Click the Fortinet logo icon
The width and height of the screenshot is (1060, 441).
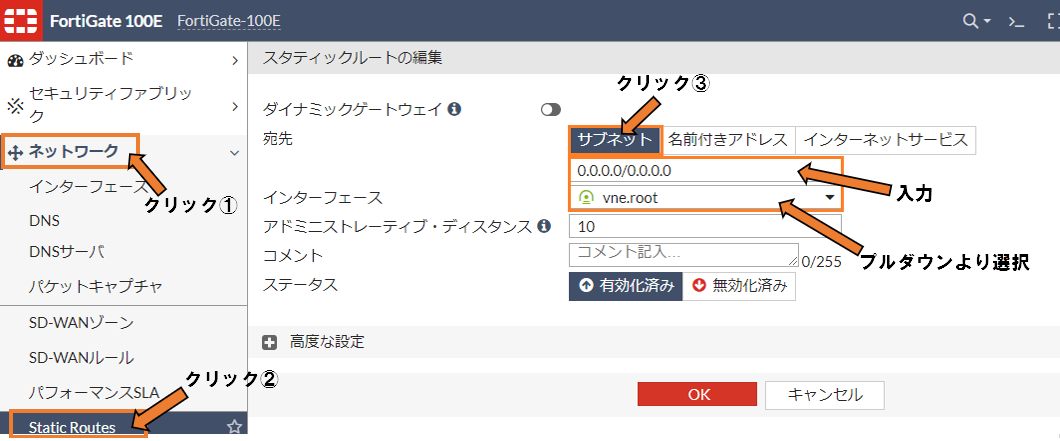coord(21,20)
